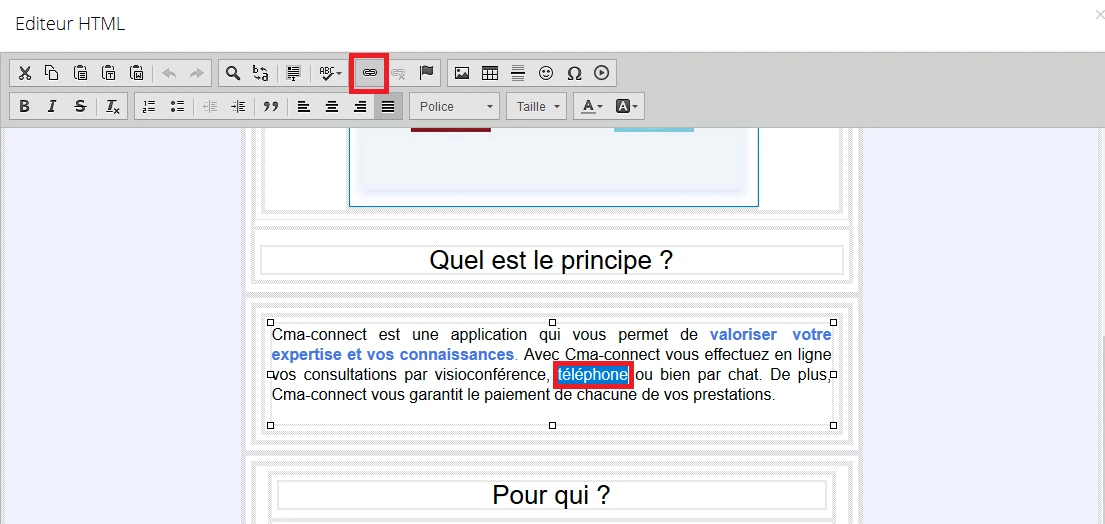Insert special character with Omega icon
Image resolution: width=1105 pixels, height=524 pixels.
coord(574,73)
